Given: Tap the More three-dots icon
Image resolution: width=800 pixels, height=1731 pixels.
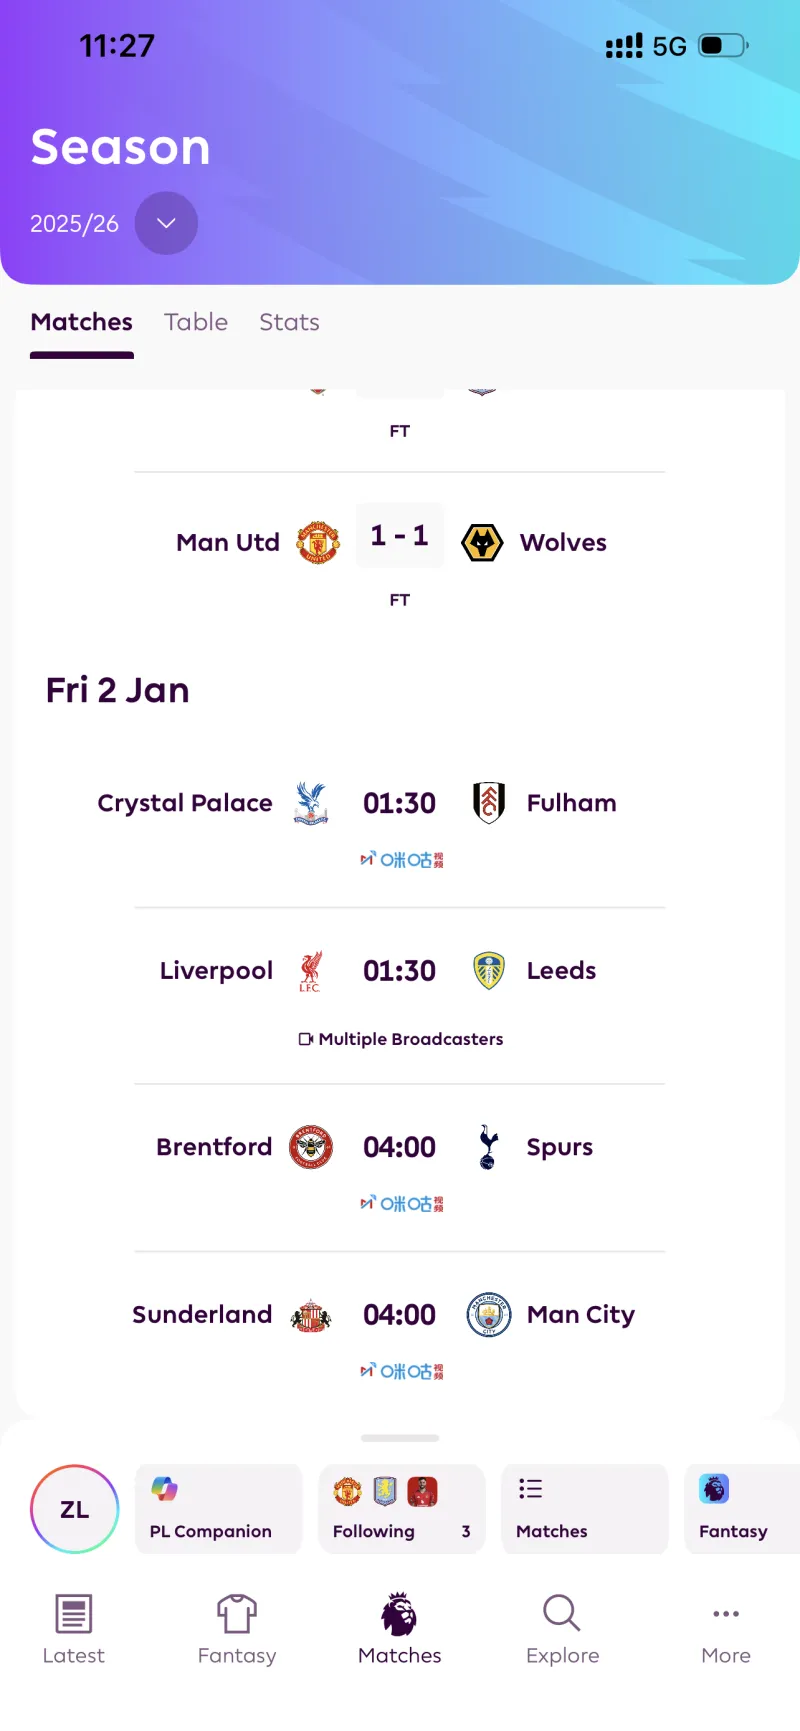Looking at the screenshot, I should [x=726, y=1613].
